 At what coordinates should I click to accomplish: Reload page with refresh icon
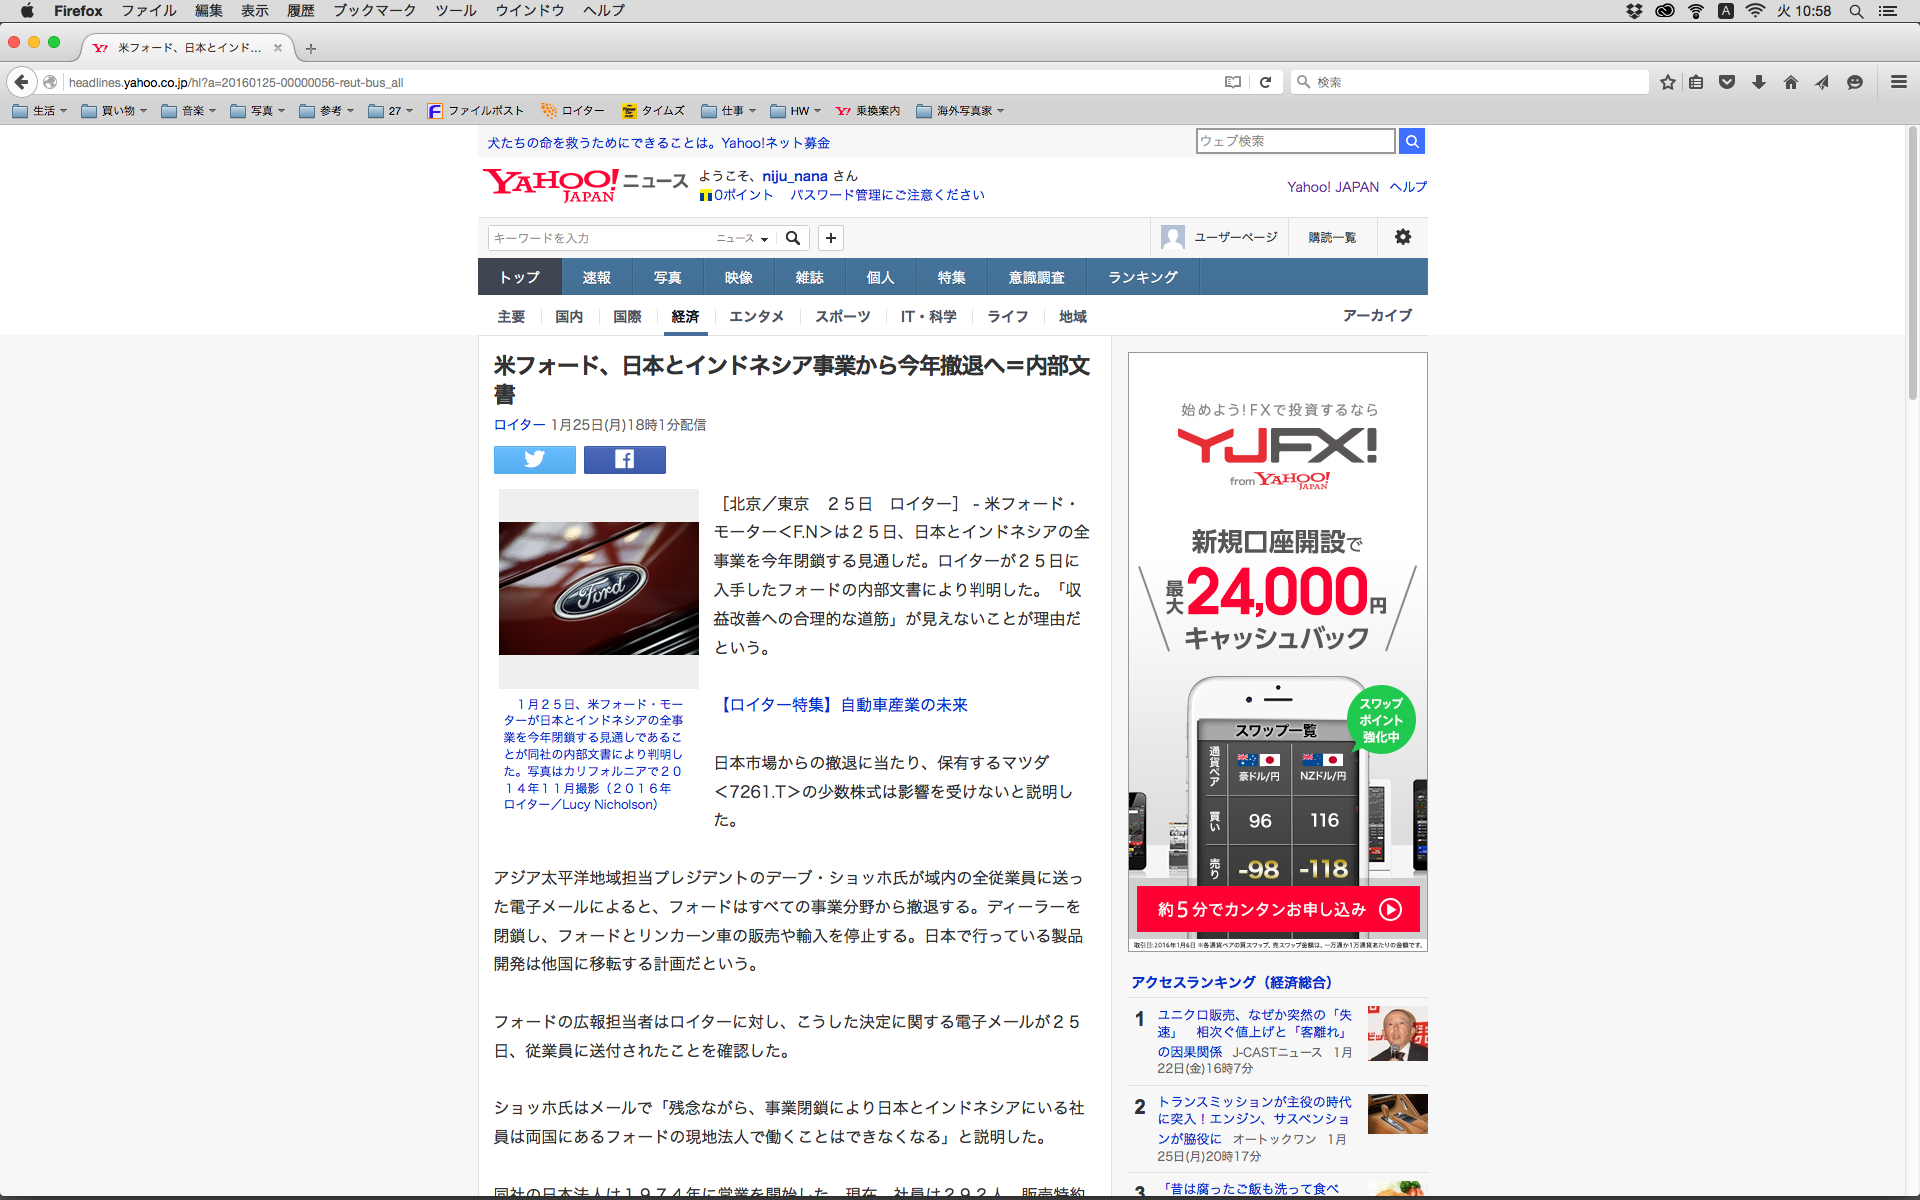(x=1265, y=82)
